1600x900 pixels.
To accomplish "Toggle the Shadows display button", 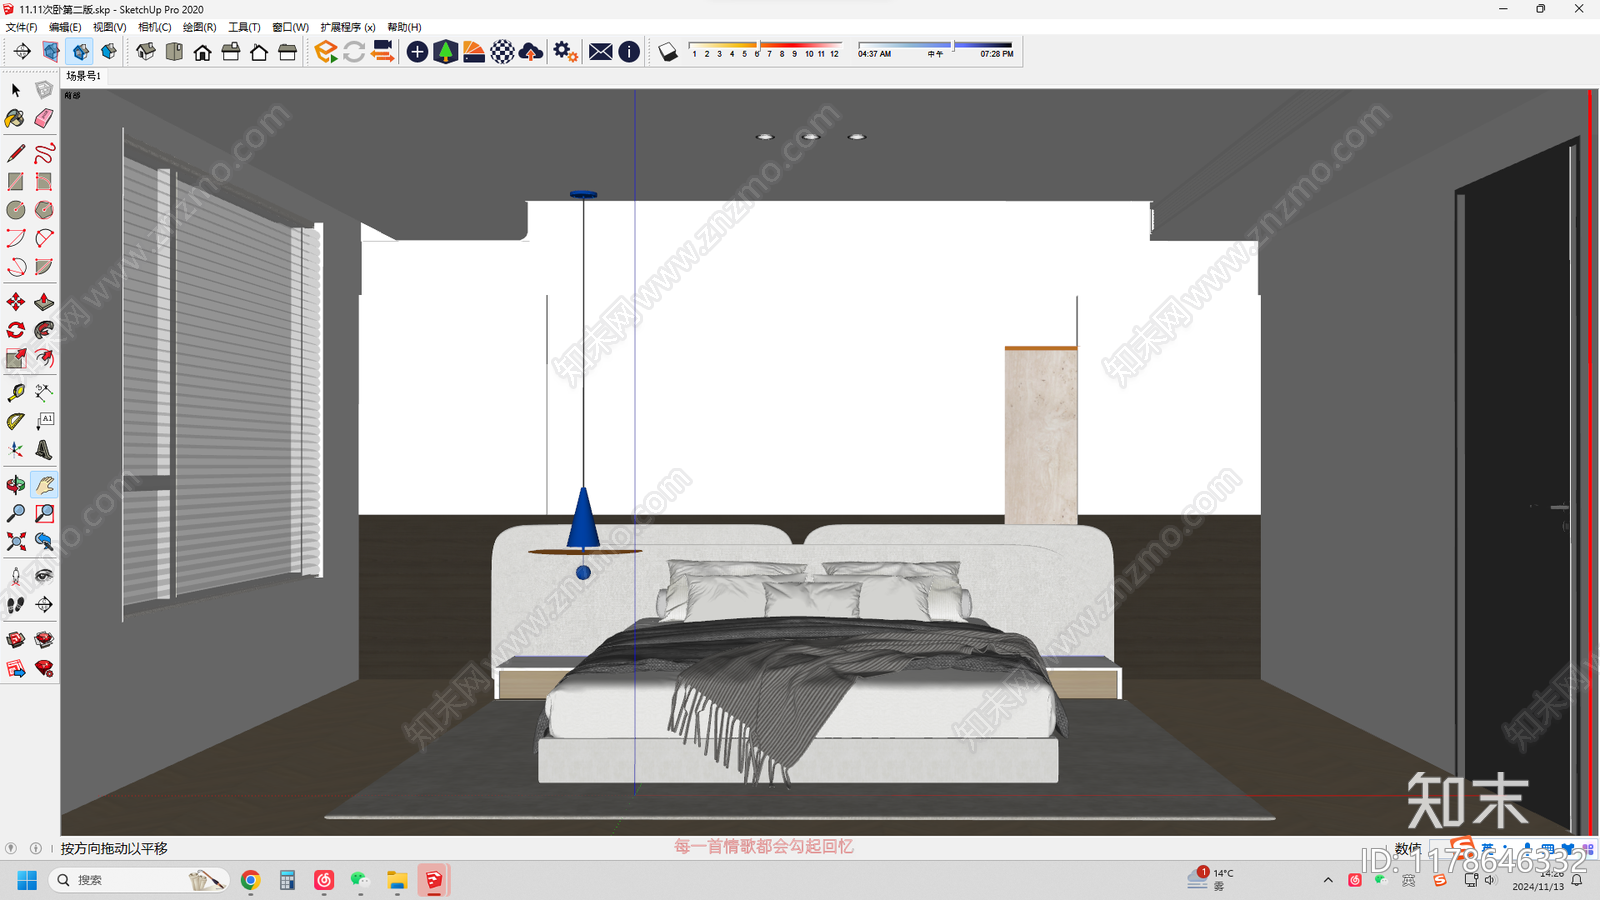I will pos(668,52).
